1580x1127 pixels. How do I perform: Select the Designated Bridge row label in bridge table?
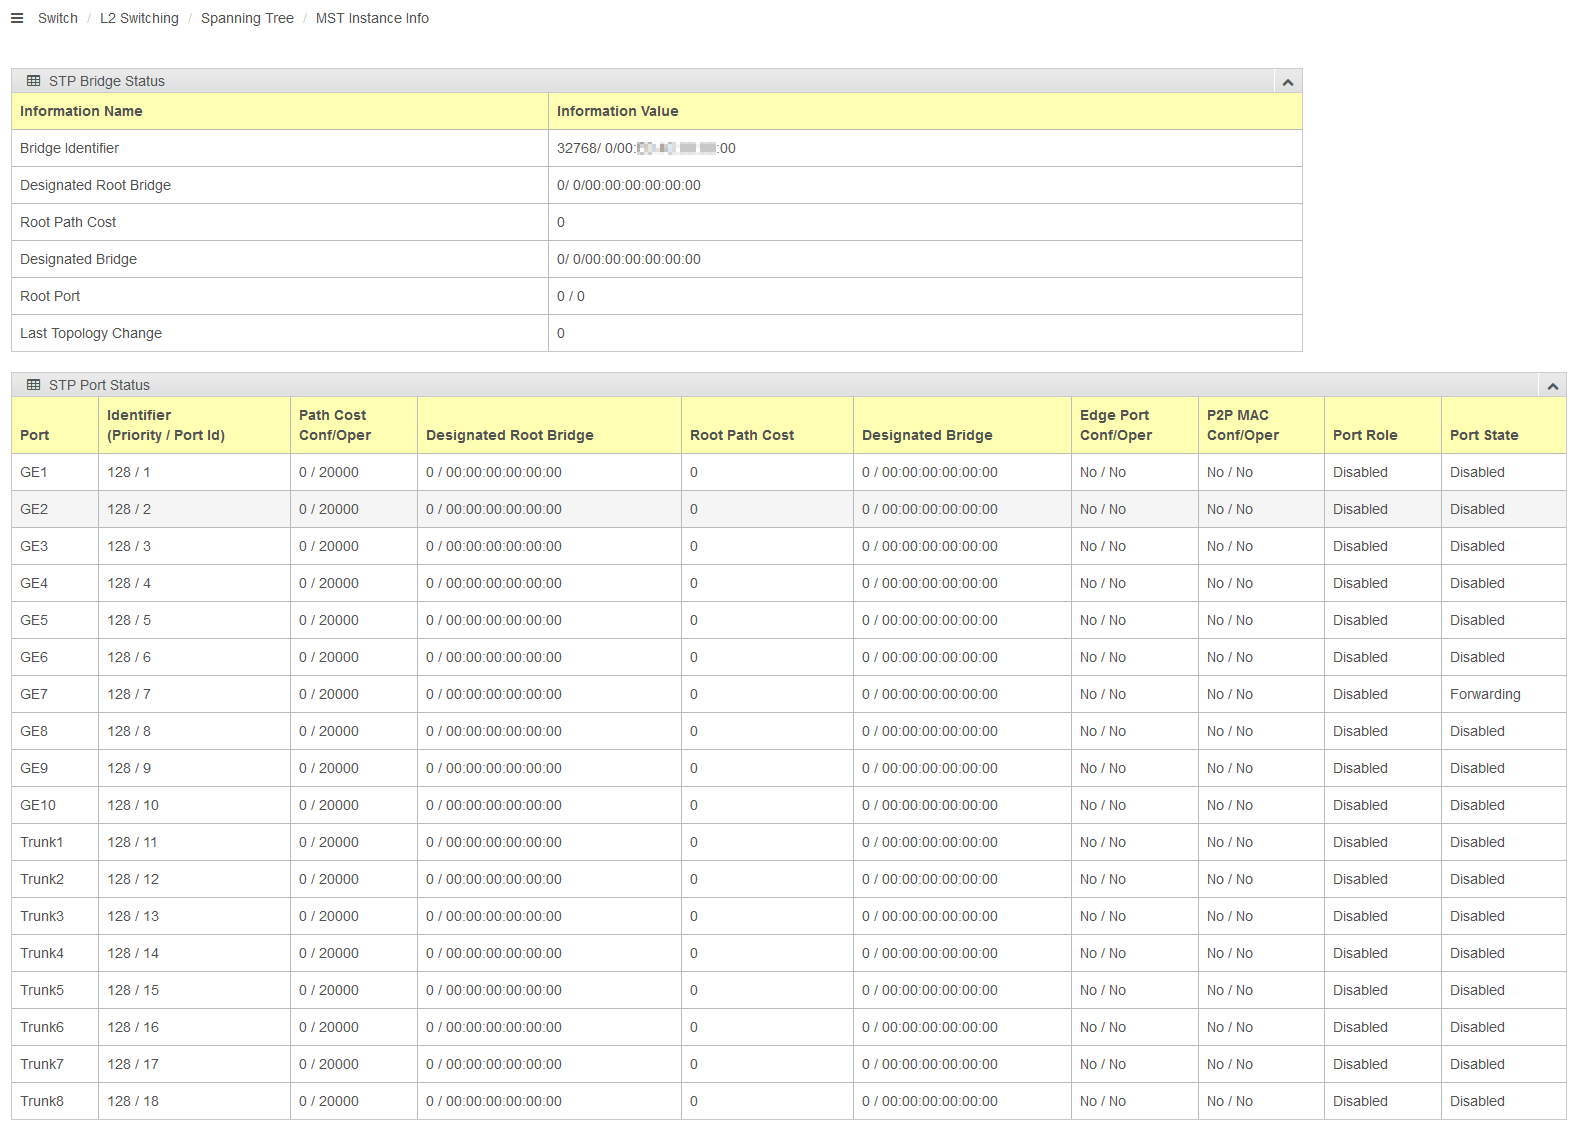(78, 259)
